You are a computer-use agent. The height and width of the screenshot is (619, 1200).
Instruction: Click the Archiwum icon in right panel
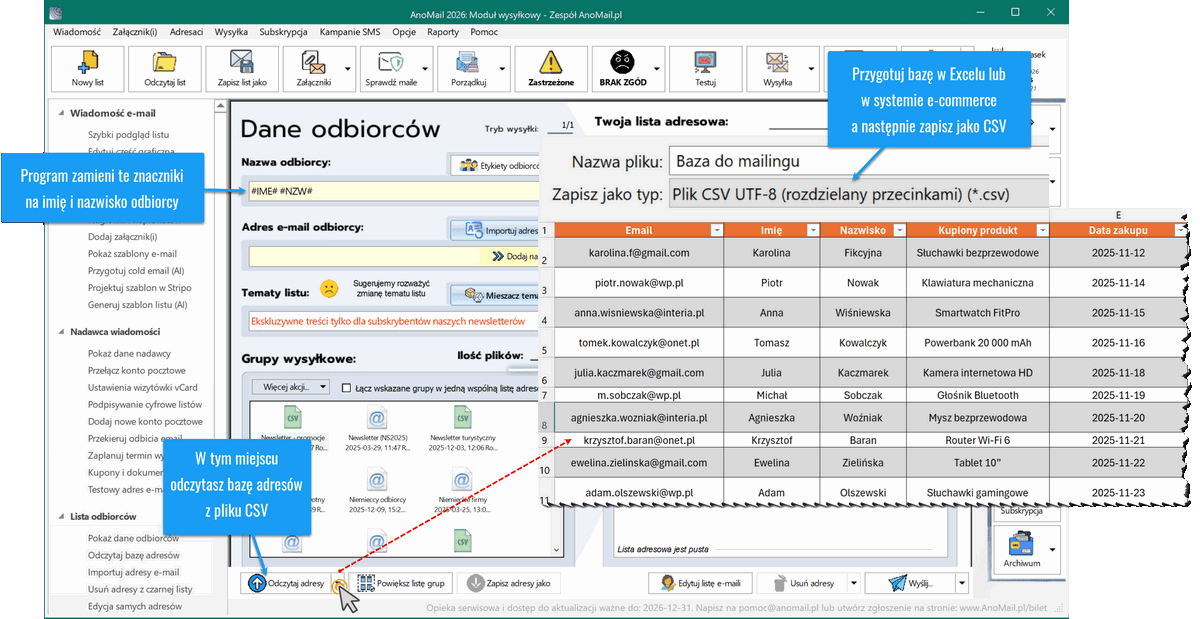click(x=1021, y=545)
